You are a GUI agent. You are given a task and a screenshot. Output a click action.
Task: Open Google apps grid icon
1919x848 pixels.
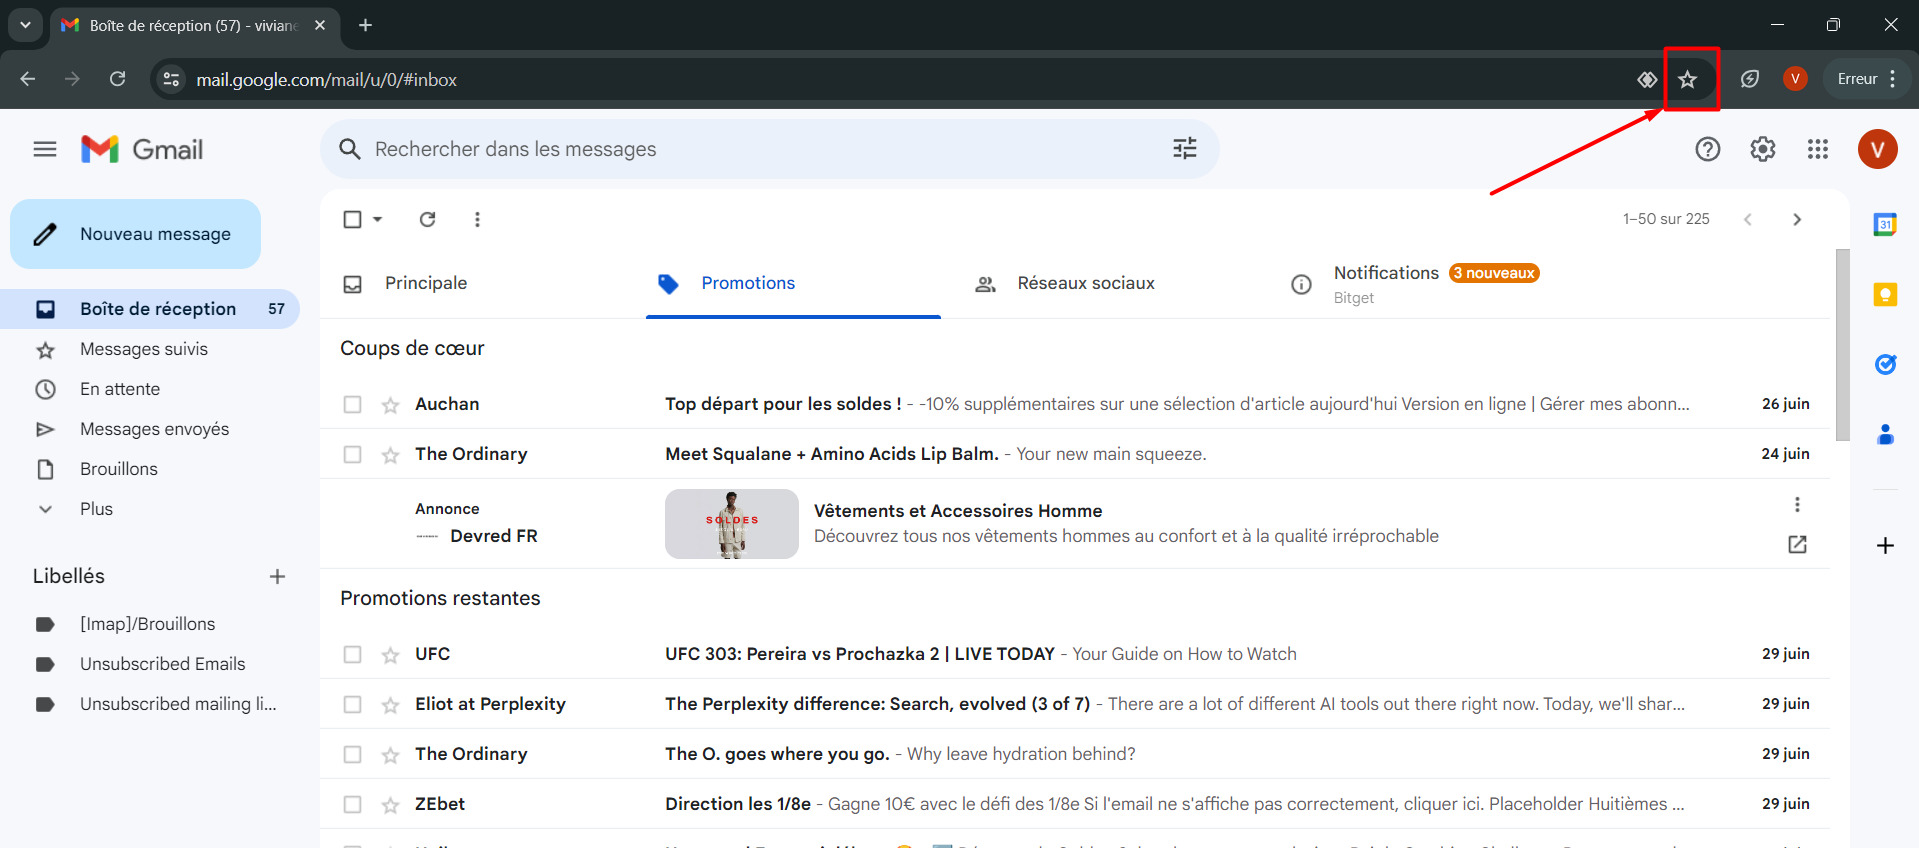1818,149
